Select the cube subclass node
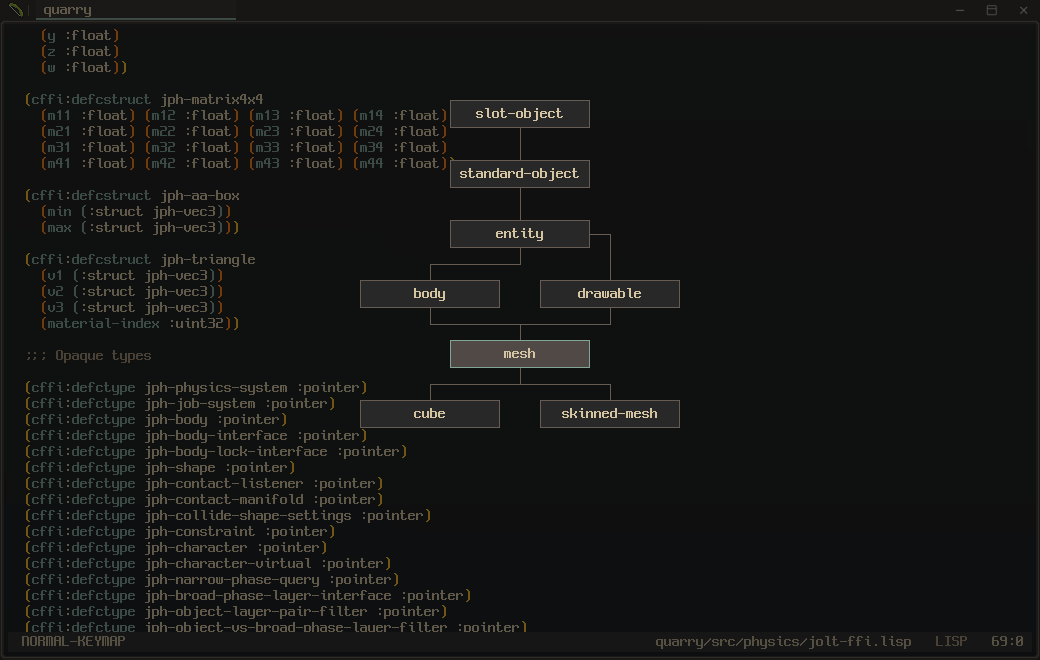This screenshot has height=660, width=1040. point(429,414)
